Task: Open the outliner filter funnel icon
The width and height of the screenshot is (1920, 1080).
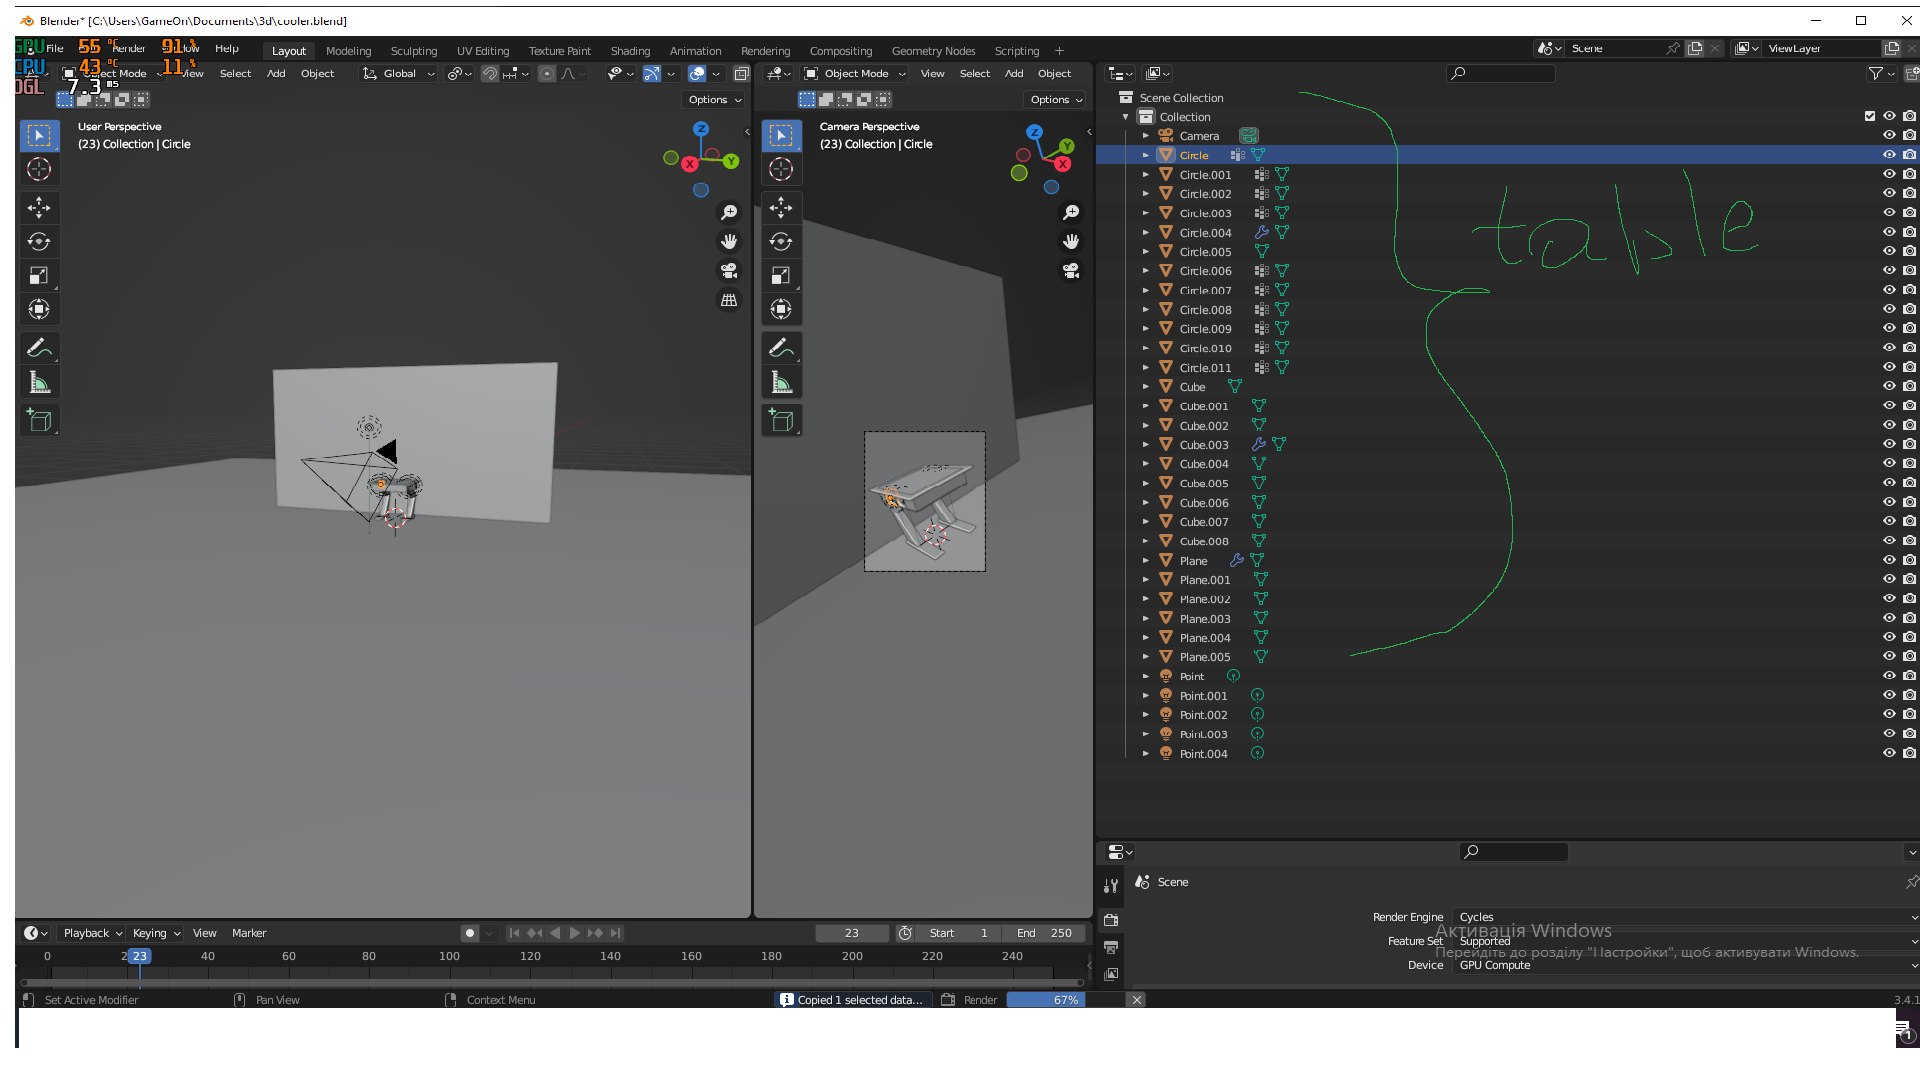Action: coord(1876,73)
